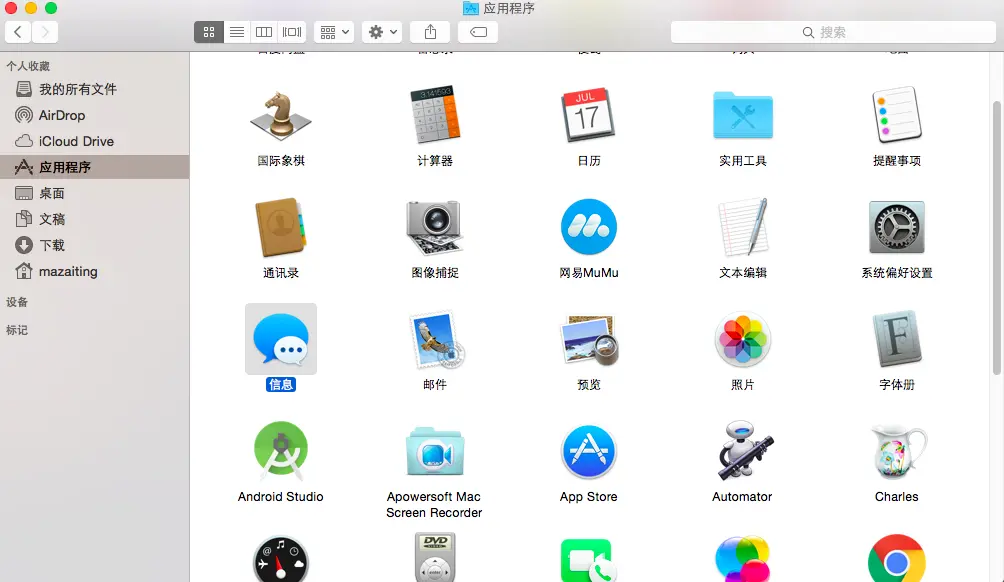The height and width of the screenshot is (582, 1004).
Task: Select the 文本编辑 TextEdit icon
Action: 743,227
